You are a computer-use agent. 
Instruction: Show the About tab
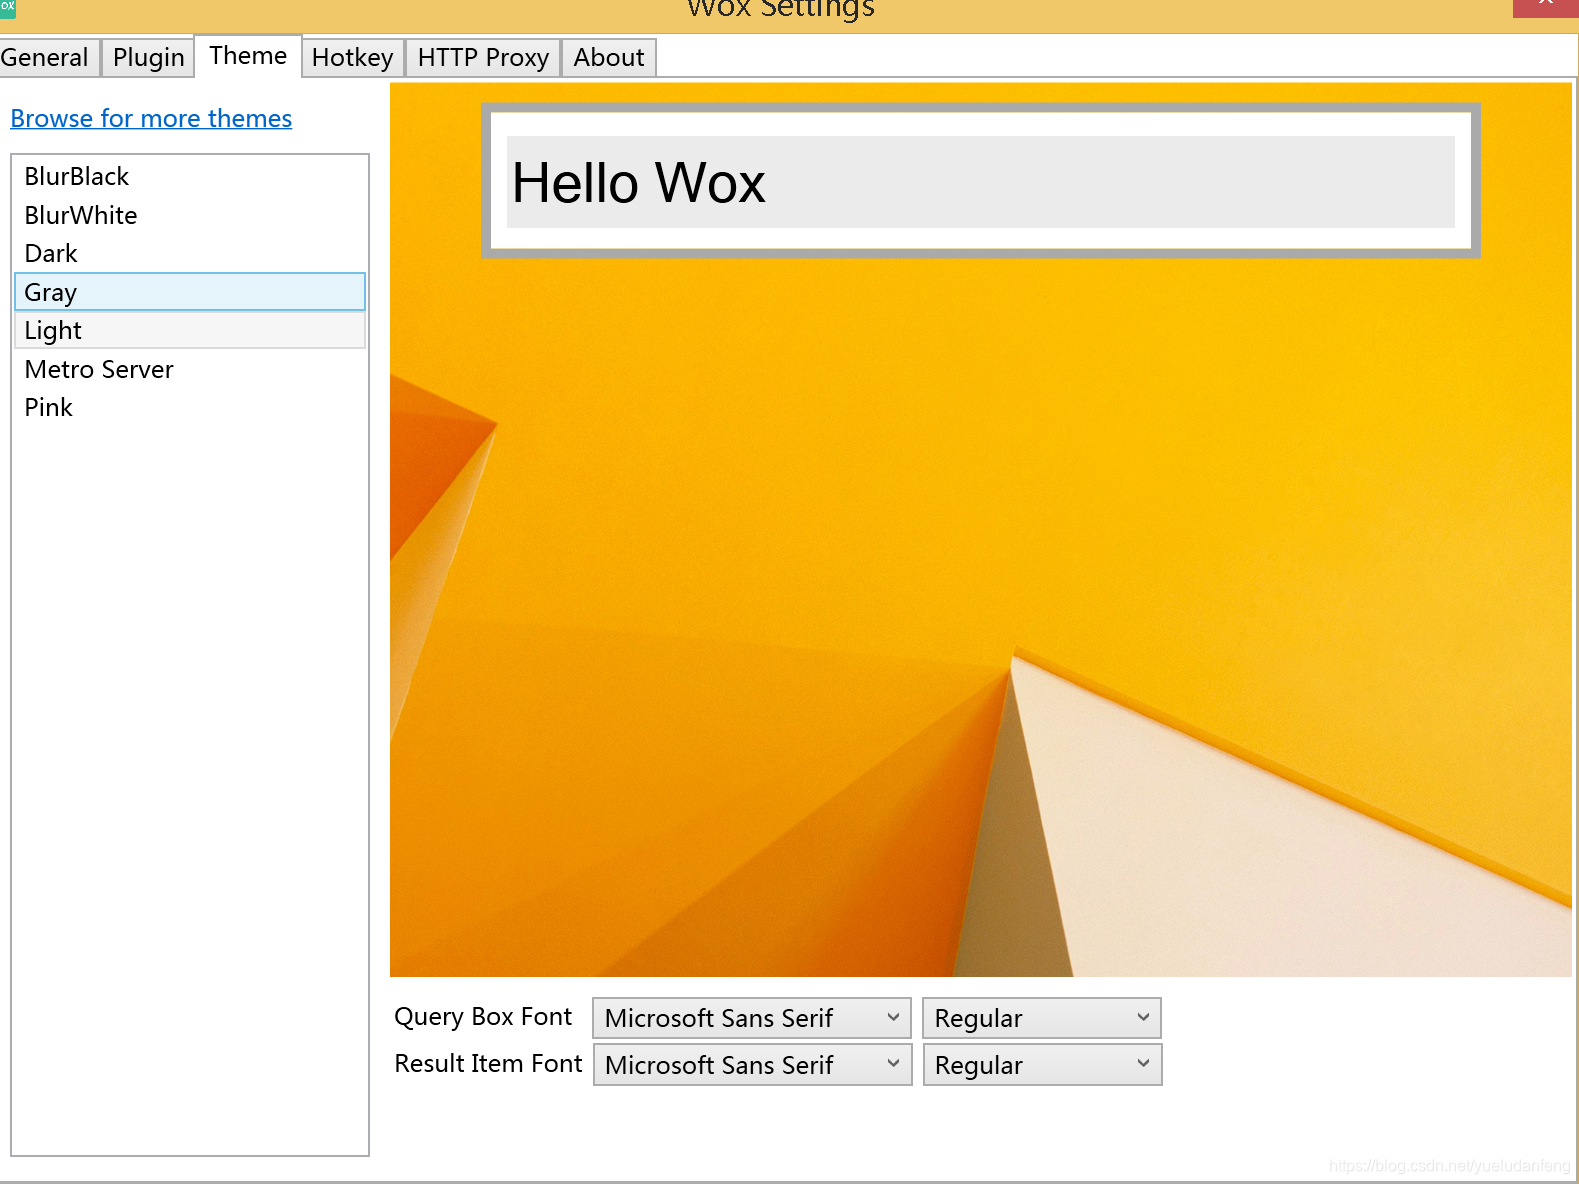(x=609, y=57)
